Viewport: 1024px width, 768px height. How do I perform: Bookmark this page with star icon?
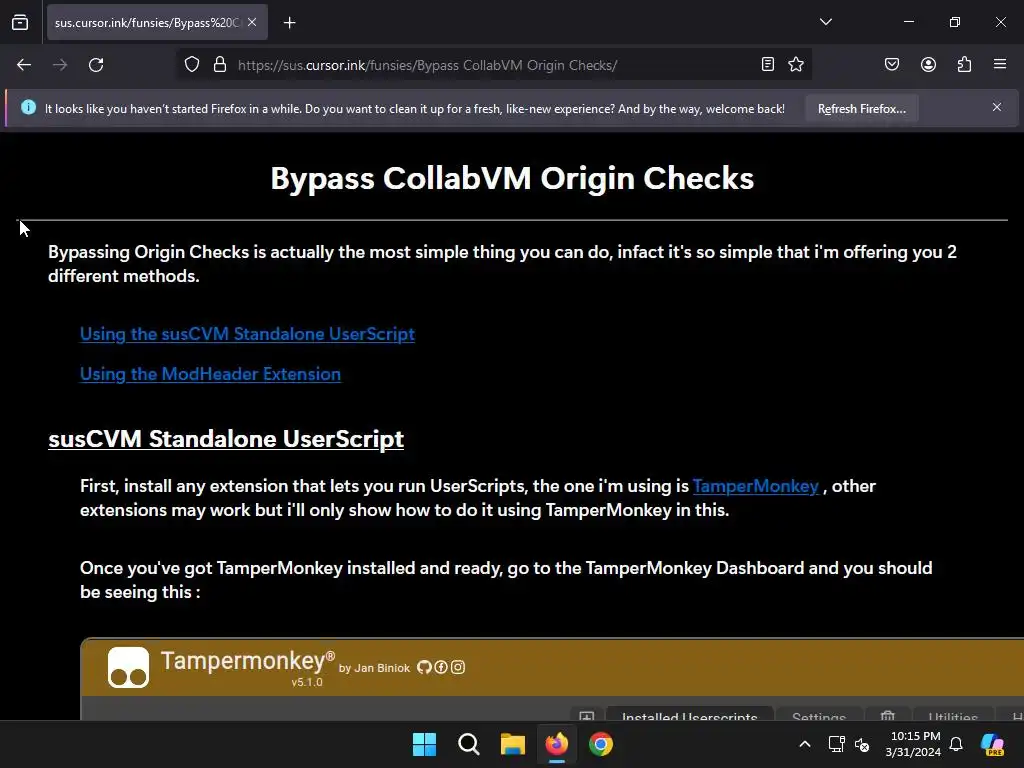795,64
